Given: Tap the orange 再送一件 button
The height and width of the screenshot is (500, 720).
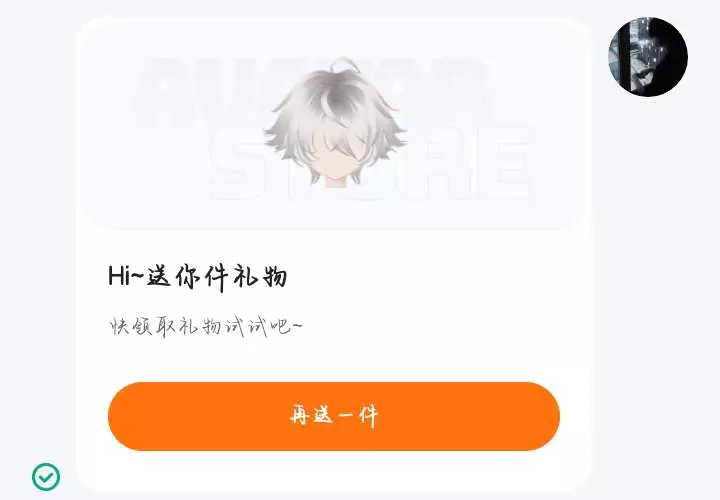Looking at the screenshot, I should point(334,416).
